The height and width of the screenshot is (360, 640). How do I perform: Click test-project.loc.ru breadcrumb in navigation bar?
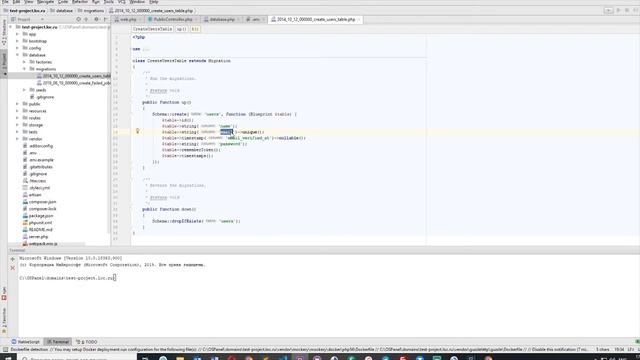pos(27,11)
